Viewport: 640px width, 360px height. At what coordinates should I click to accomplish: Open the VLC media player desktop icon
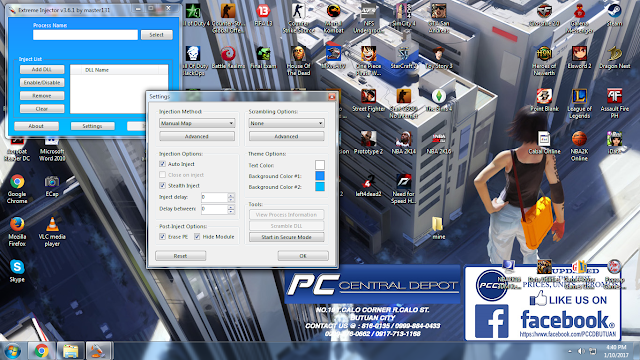tap(52, 231)
